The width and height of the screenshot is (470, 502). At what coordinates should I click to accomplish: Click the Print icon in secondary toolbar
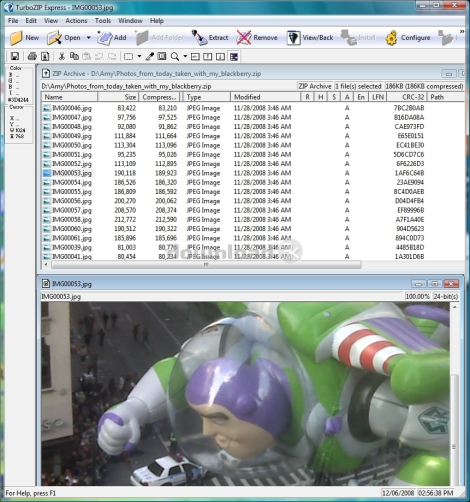[32, 56]
